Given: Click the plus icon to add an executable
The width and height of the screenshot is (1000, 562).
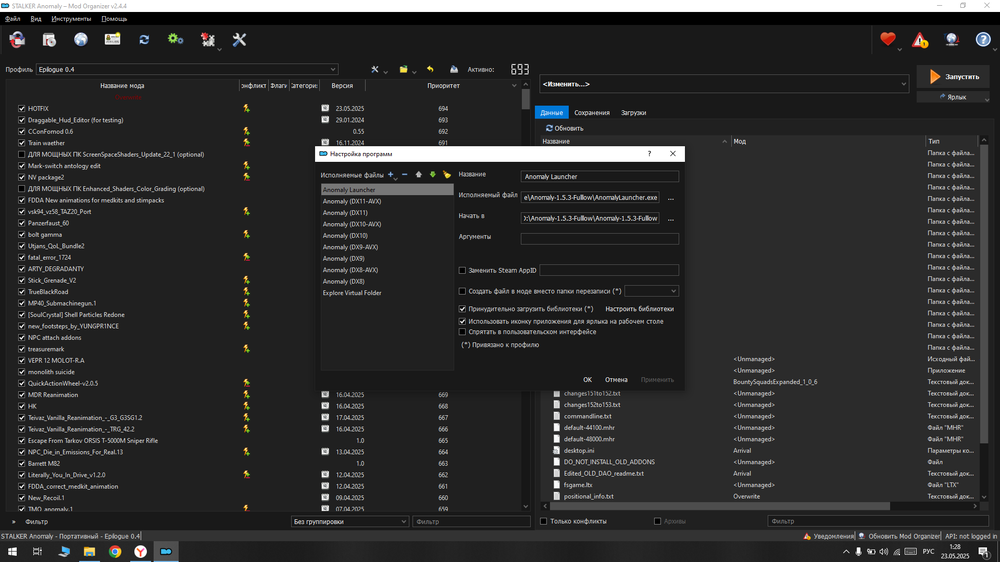Looking at the screenshot, I should tap(391, 175).
